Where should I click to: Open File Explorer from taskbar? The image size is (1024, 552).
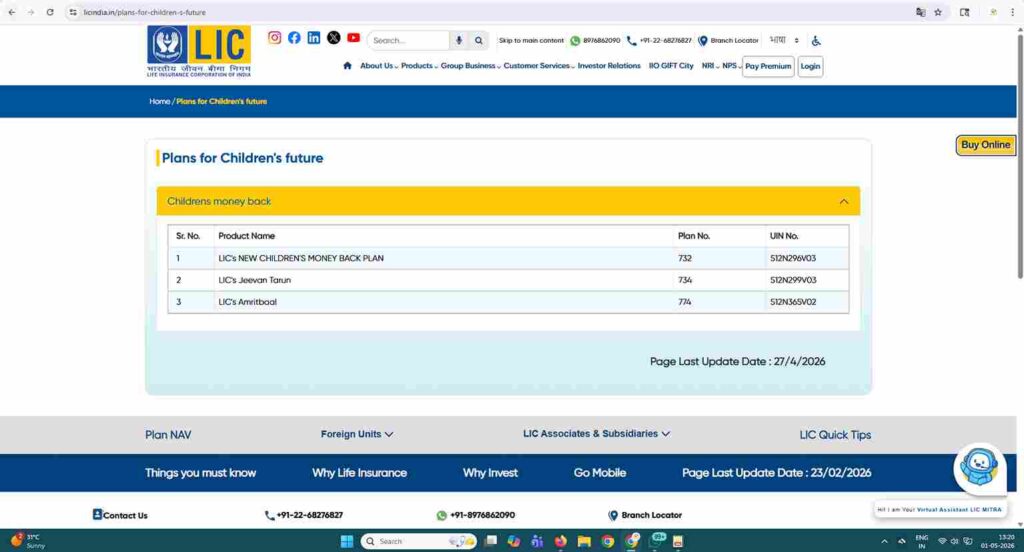pos(584,541)
